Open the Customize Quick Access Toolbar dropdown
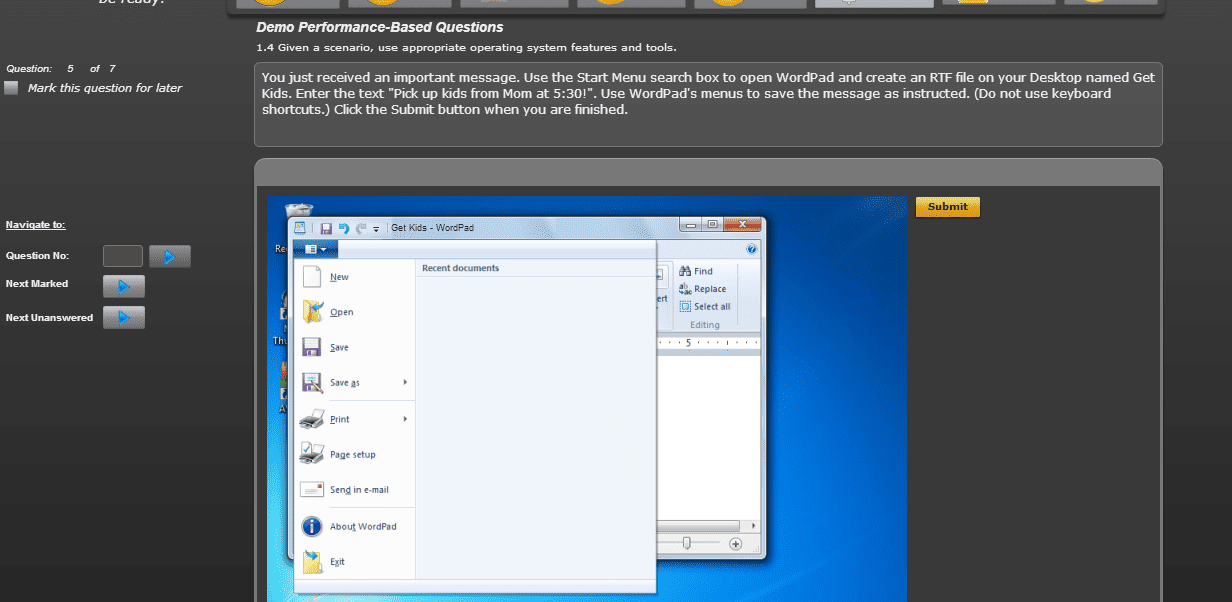The height and width of the screenshot is (602, 1232). 376,228
